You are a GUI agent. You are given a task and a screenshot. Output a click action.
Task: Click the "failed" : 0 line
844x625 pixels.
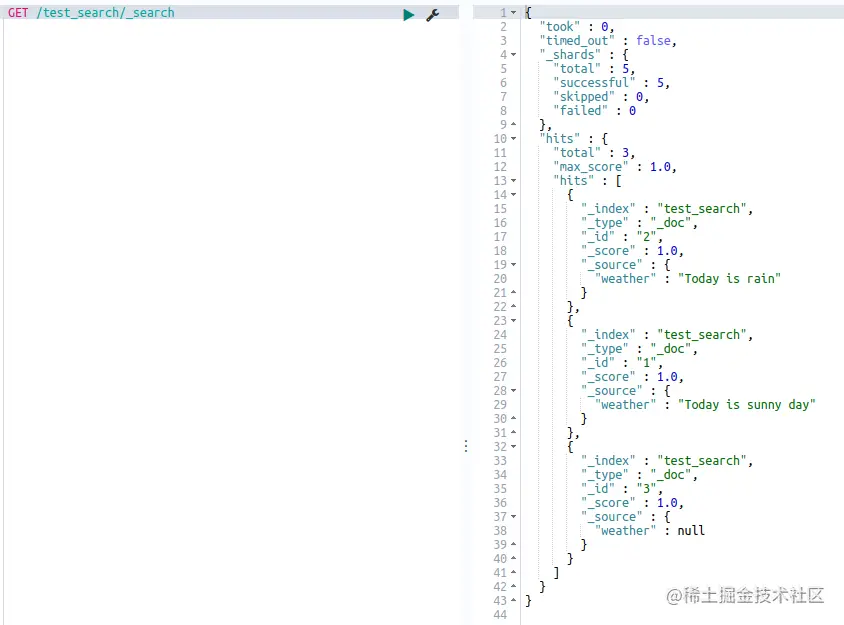click(x=595, y=110)
